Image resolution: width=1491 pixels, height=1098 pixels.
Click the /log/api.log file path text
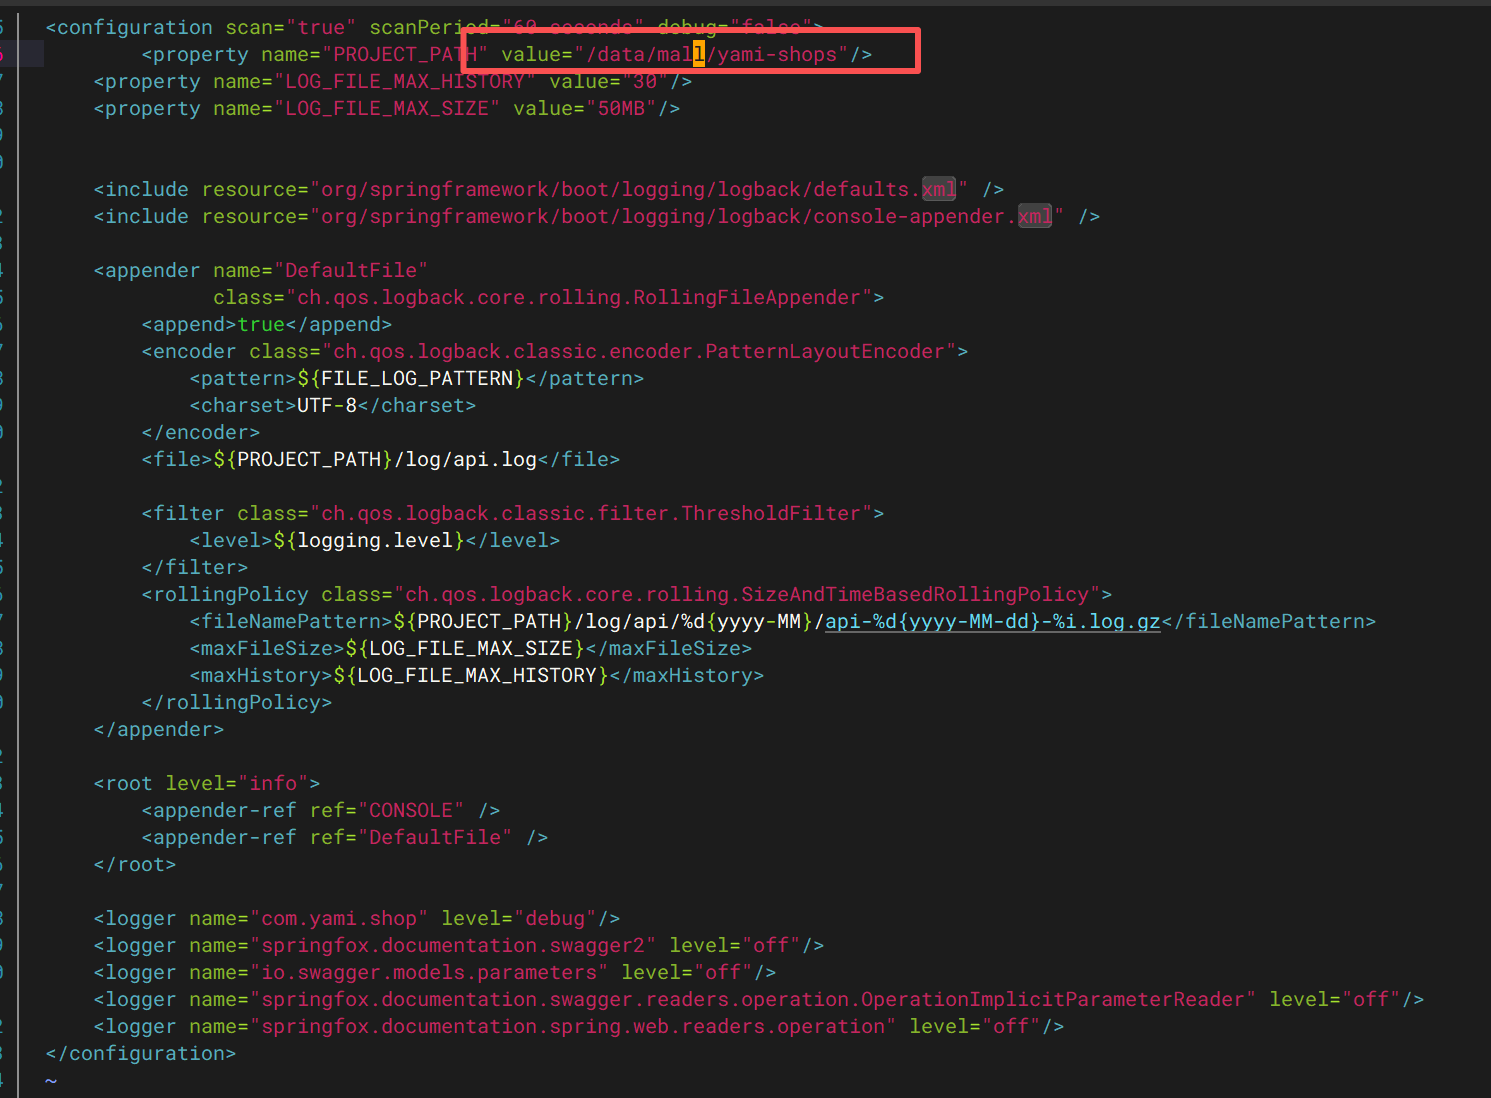pos(466,460)
